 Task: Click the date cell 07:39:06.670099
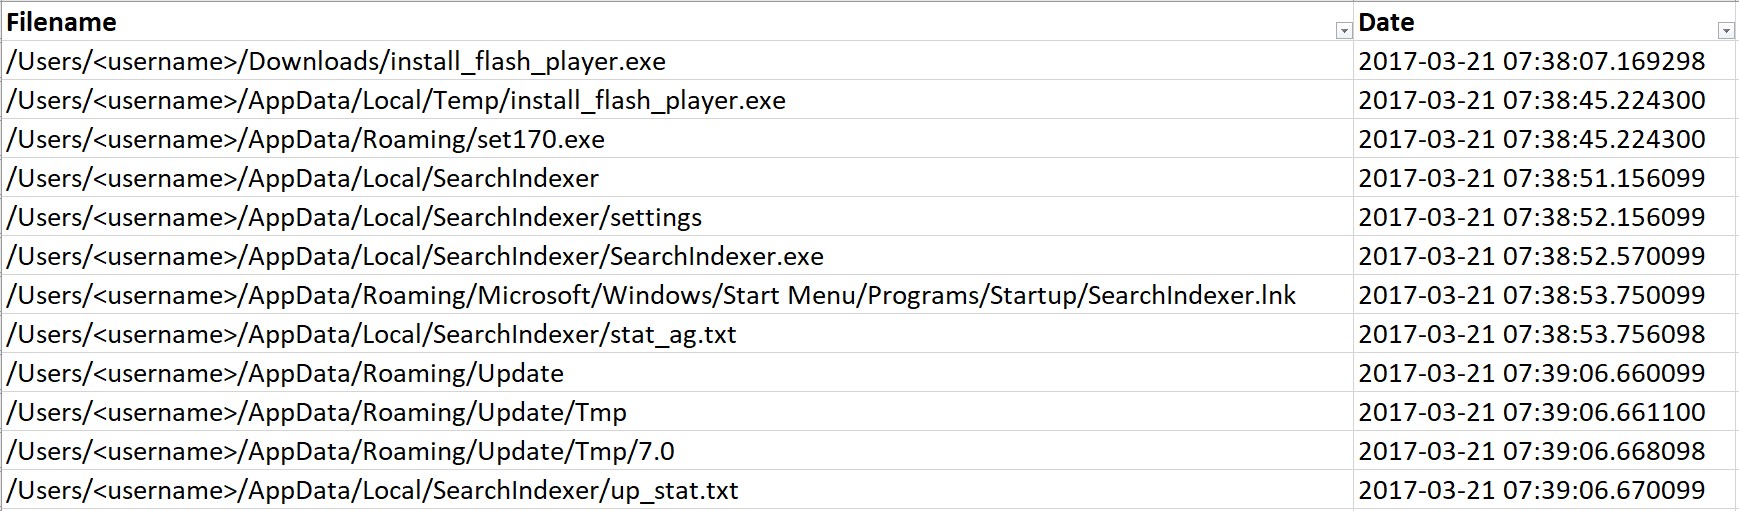pyautogui.click(x=1531, y=490)
